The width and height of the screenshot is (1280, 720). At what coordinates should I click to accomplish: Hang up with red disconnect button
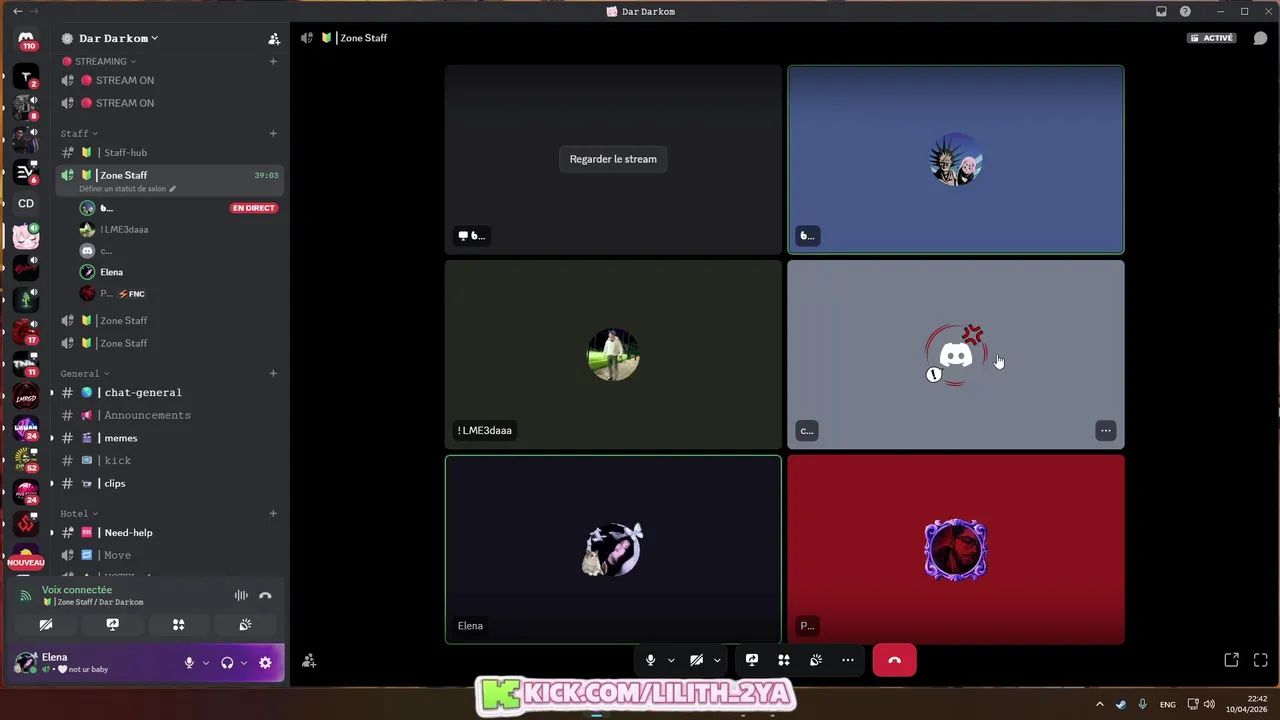click(894, 660)
